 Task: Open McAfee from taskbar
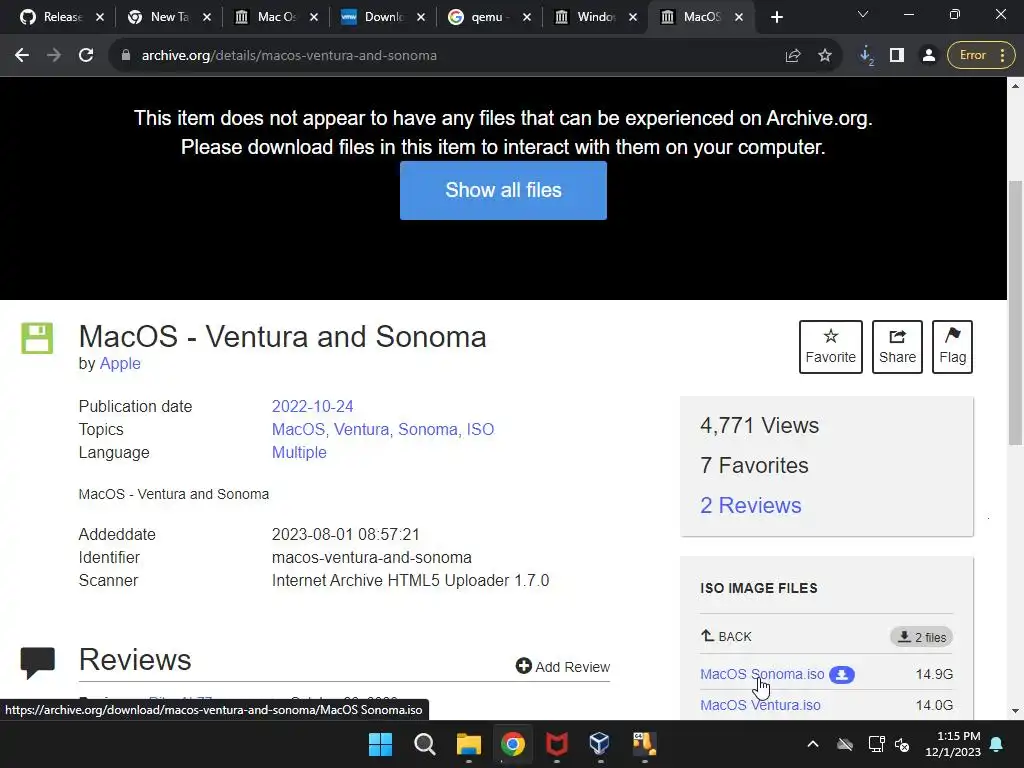[x=556, y=744]
